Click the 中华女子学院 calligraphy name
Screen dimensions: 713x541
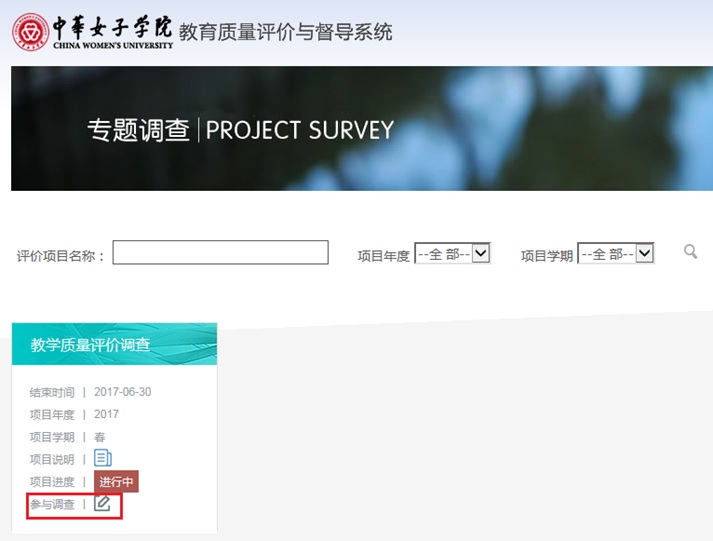pos(111,26)
